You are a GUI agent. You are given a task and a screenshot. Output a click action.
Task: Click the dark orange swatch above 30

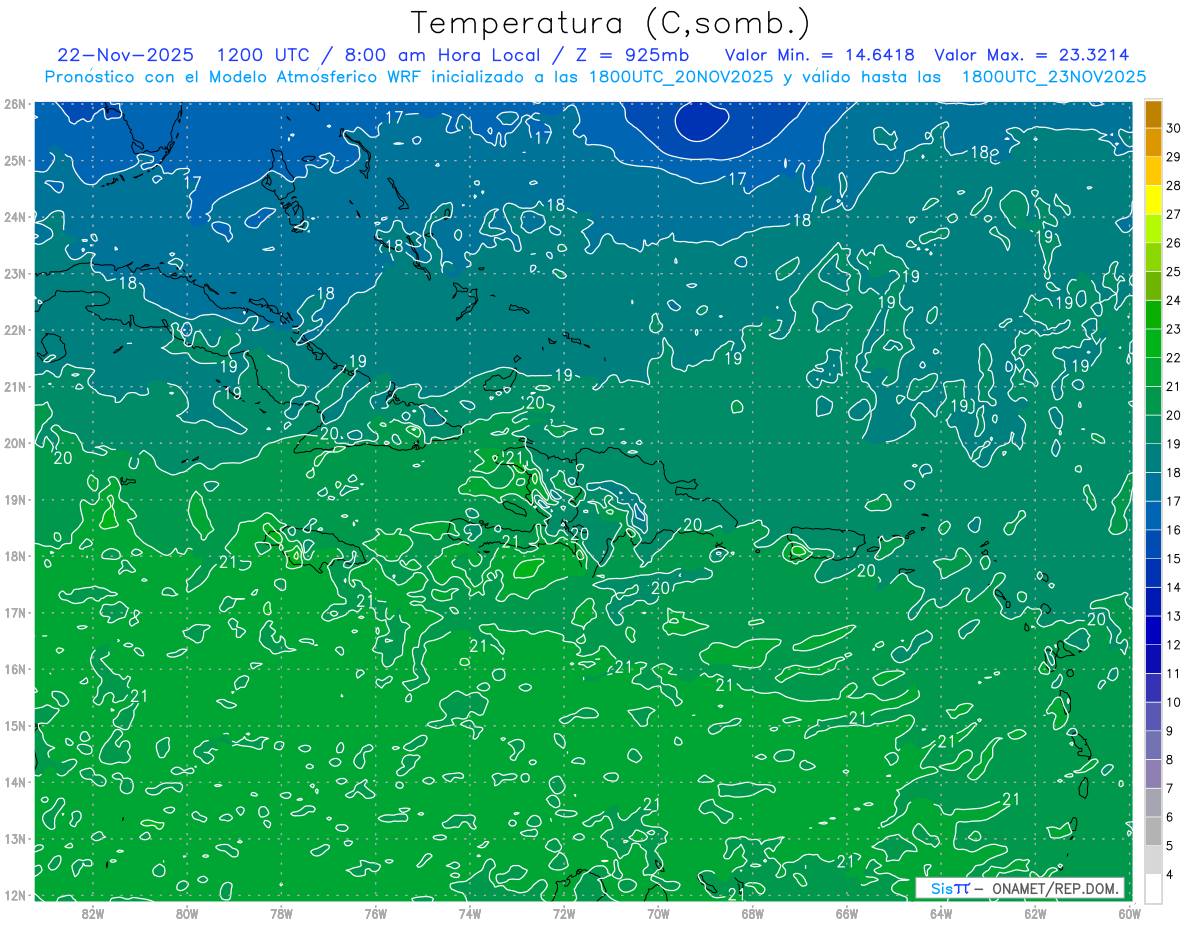pos(1153,114)
